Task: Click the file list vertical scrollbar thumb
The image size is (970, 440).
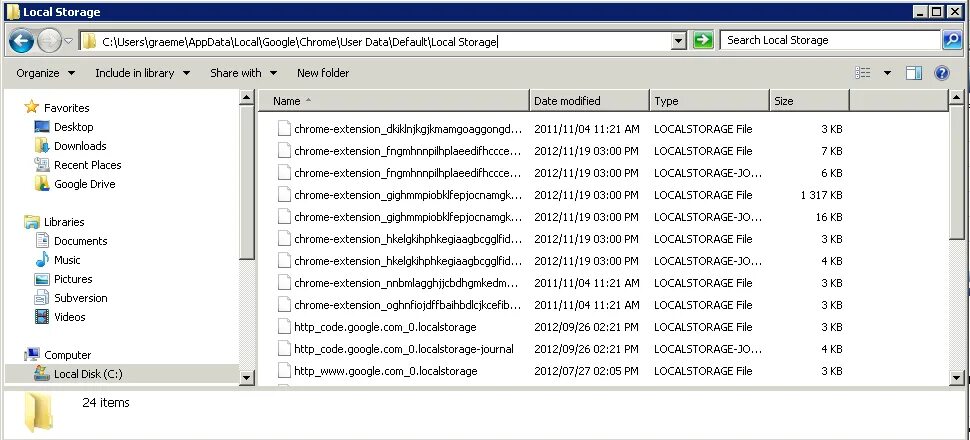Action: [x=956, y=171]
